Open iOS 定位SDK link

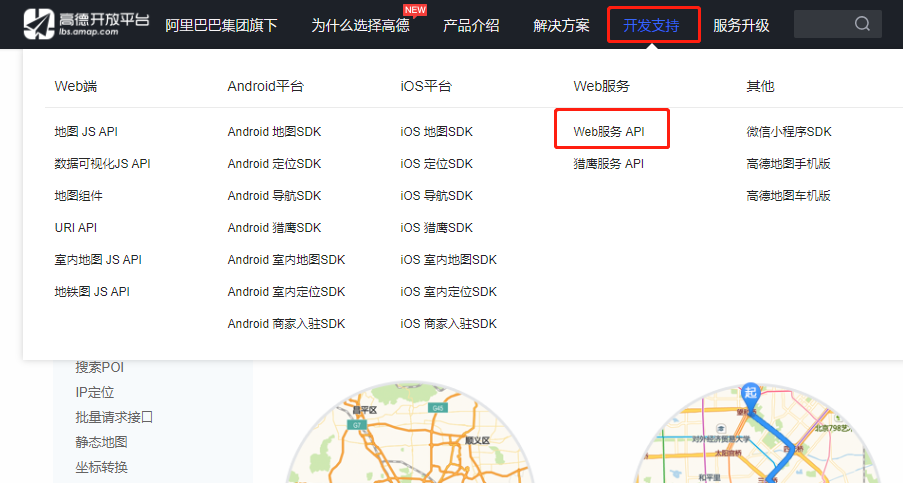pyautogui.click(x=437, y=163)
